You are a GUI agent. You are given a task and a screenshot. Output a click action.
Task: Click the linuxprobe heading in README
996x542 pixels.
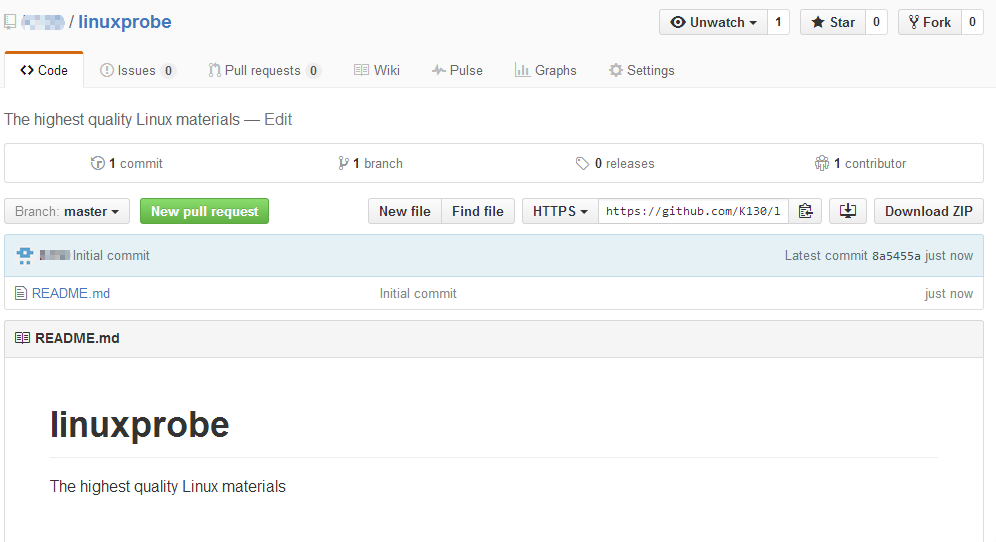click(139, 424)
